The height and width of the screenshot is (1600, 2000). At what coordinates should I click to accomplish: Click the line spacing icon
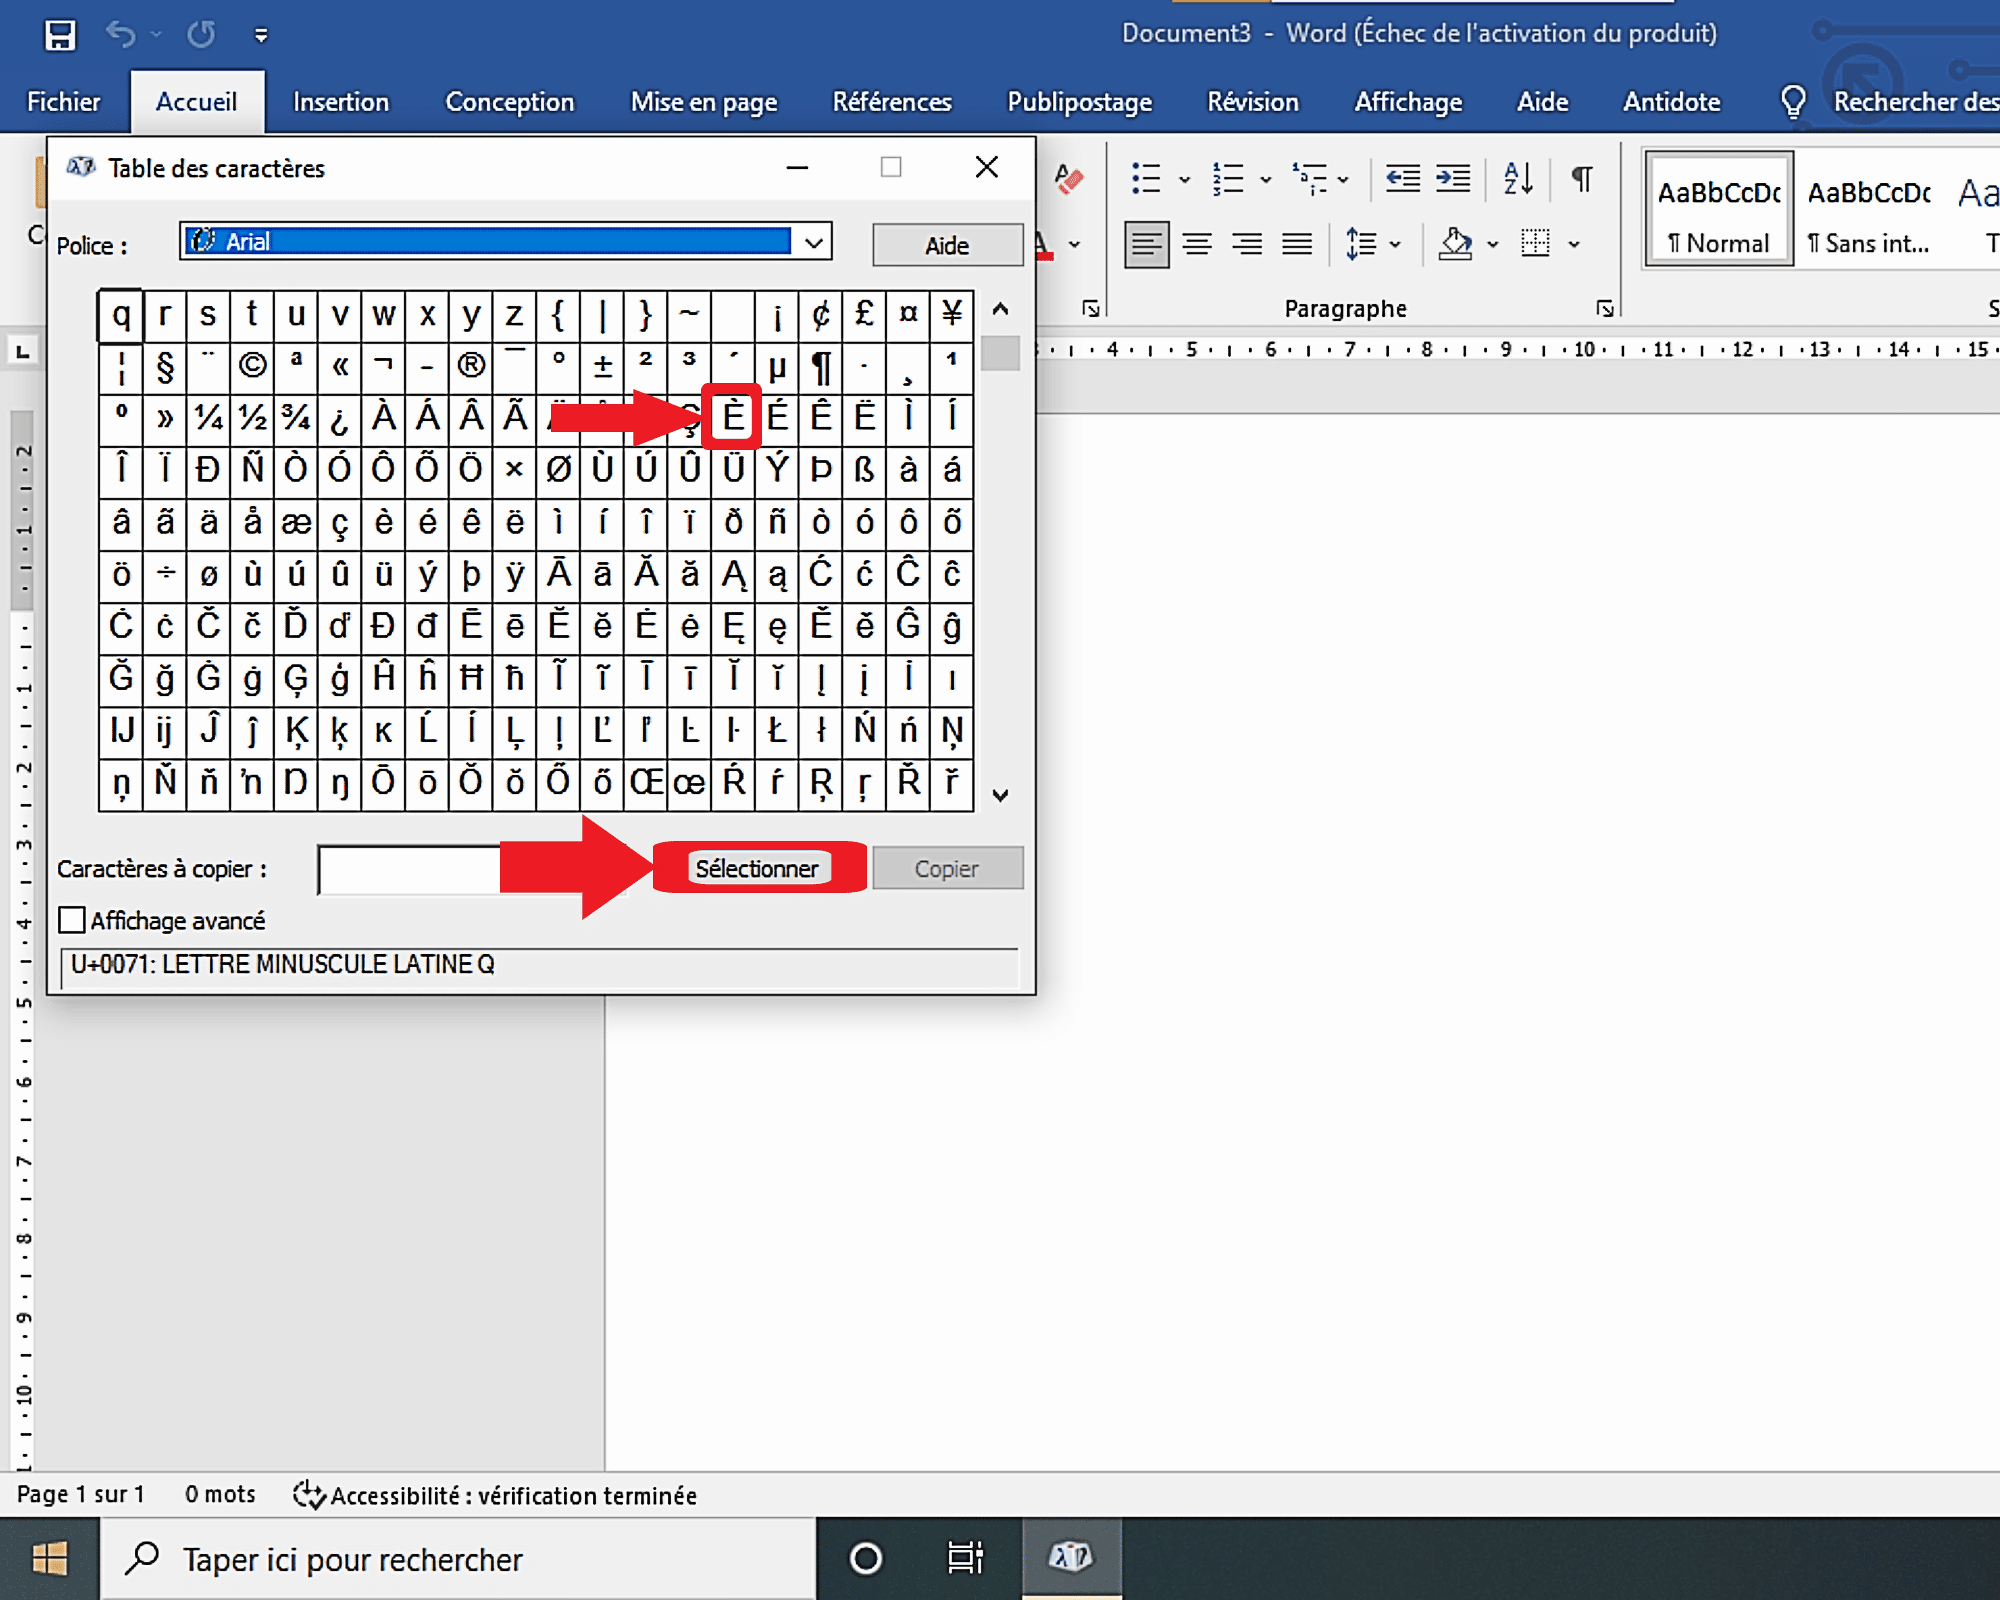tap(1361, 244)
